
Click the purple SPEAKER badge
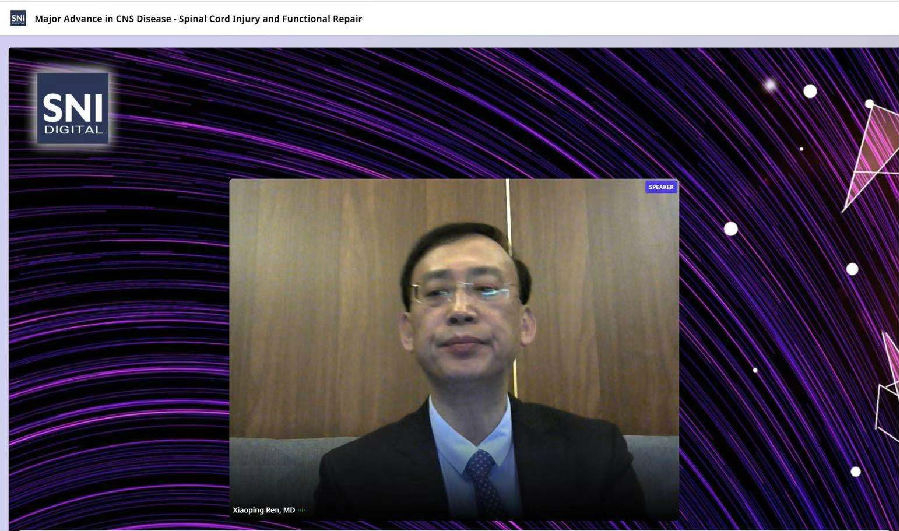pos(661,187)
